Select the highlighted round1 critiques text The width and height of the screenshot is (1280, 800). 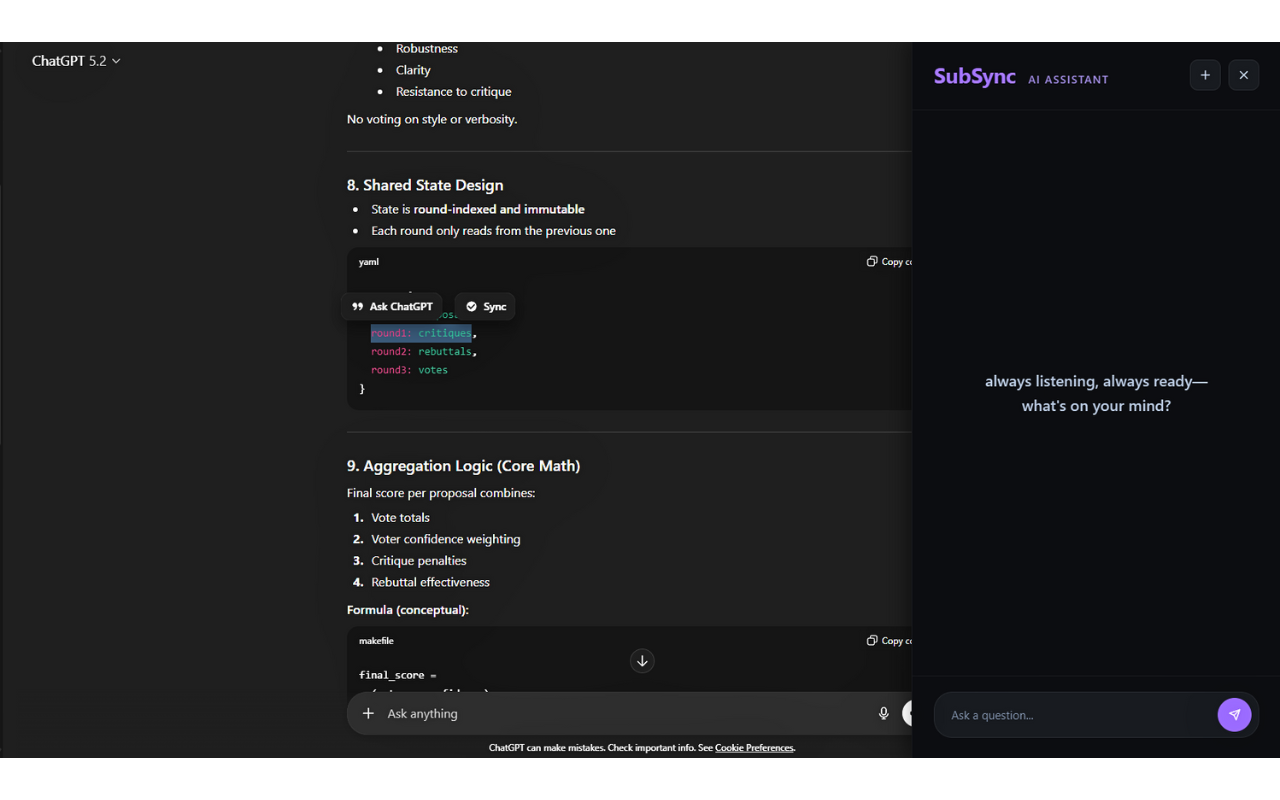(x=421, y=333)
